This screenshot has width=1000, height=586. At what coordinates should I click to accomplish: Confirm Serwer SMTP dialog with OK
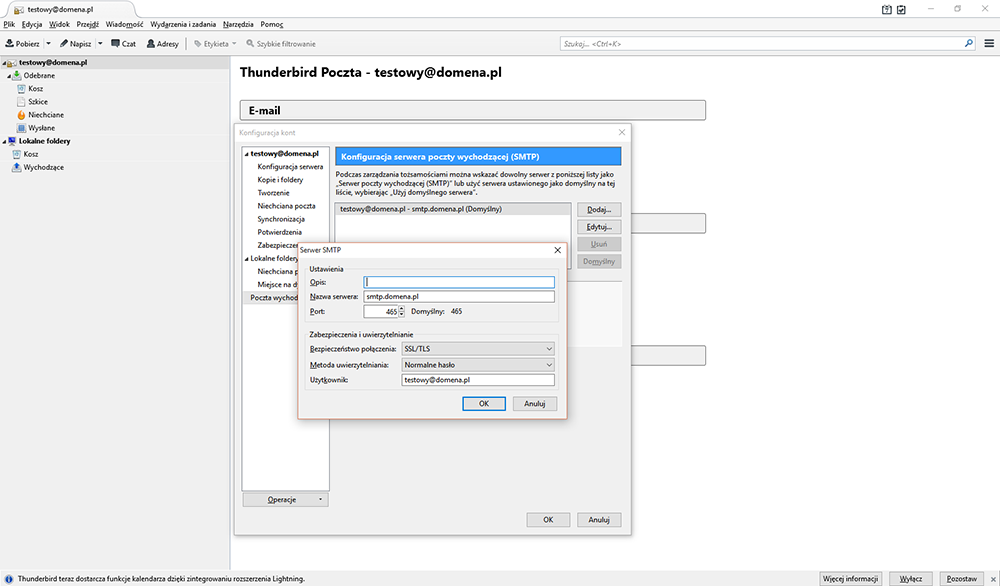point(484,404)
